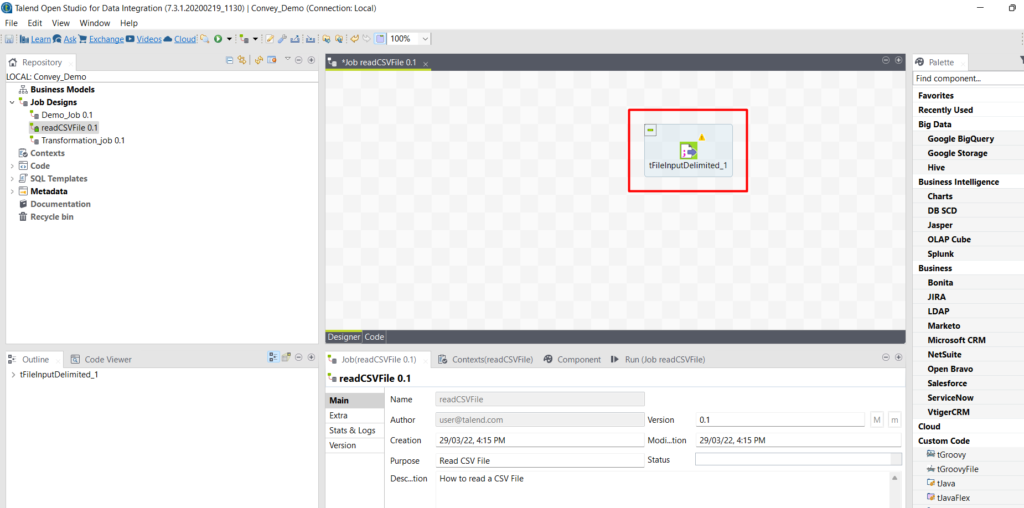Image resolution: width=1024 pixels, height=508 pixels.
Task: Select the Extra section in Job view
Action: (x=355, y=415)
